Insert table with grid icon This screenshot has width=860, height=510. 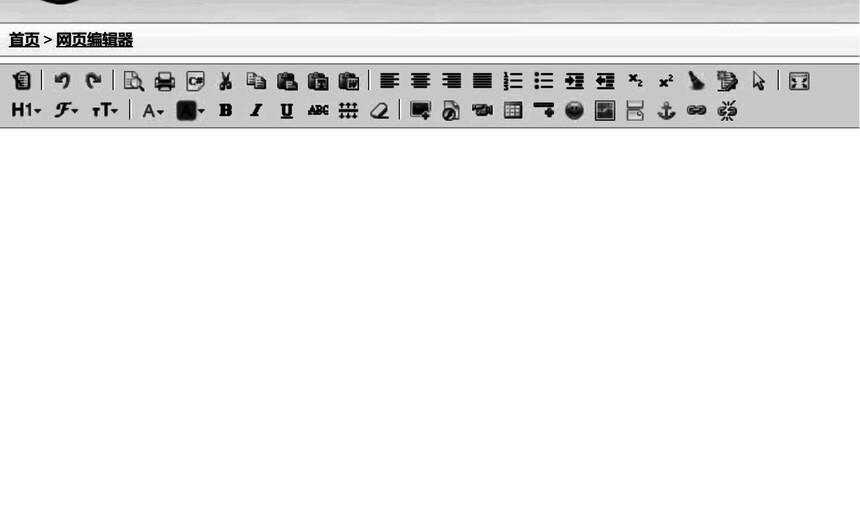click(513, 110)
